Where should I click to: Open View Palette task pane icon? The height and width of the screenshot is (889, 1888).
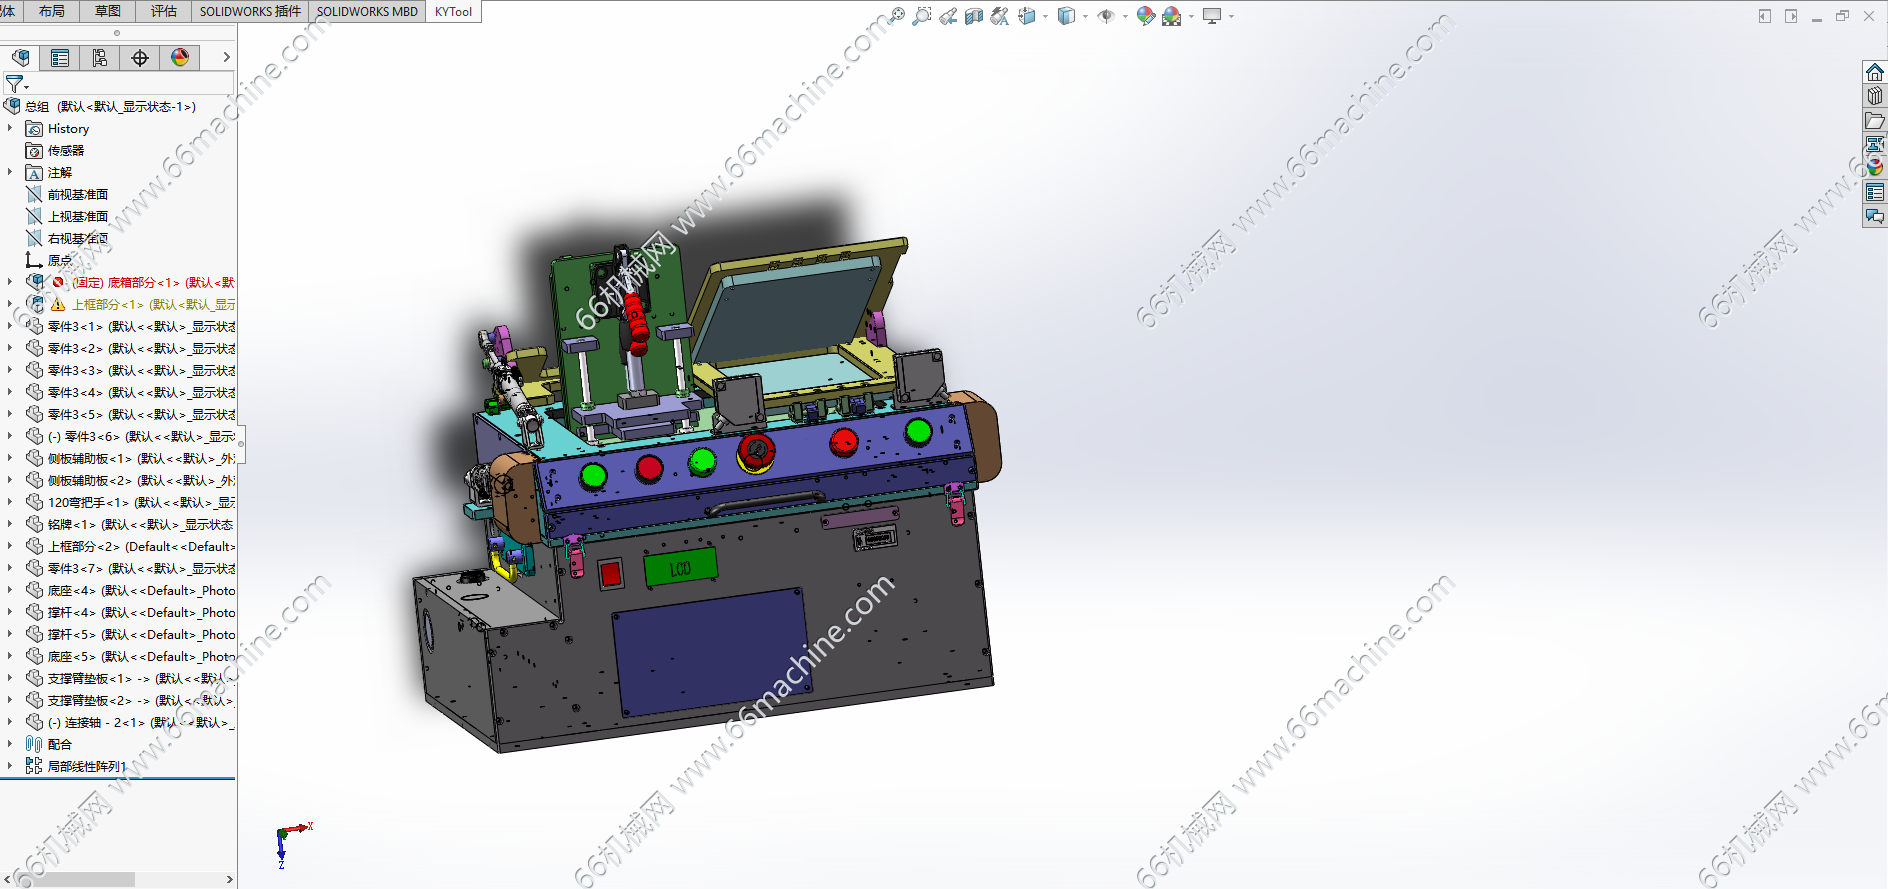pyautogui.click(x=1875, y=144)
